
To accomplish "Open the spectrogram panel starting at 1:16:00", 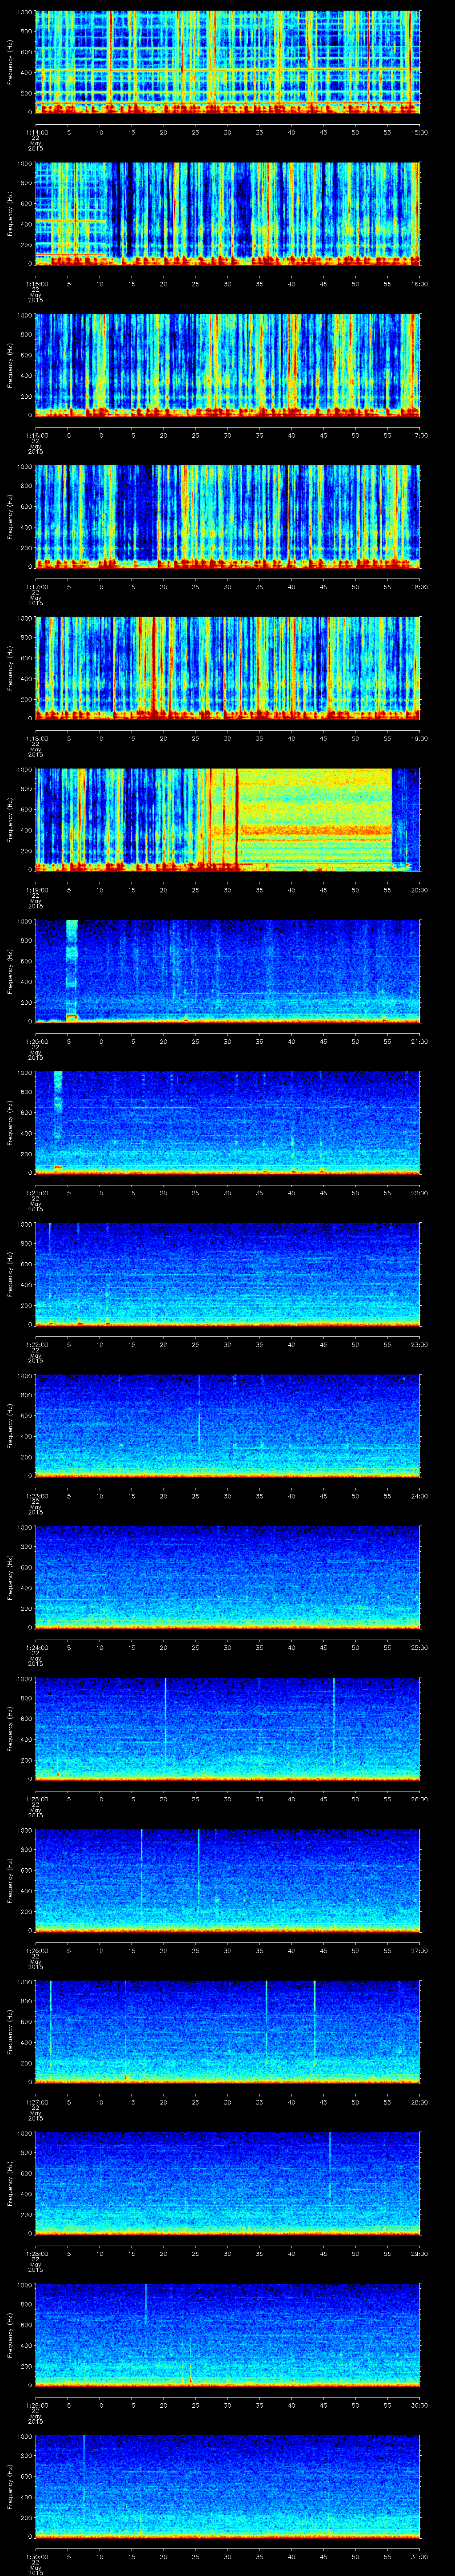I will coord(228,366).
